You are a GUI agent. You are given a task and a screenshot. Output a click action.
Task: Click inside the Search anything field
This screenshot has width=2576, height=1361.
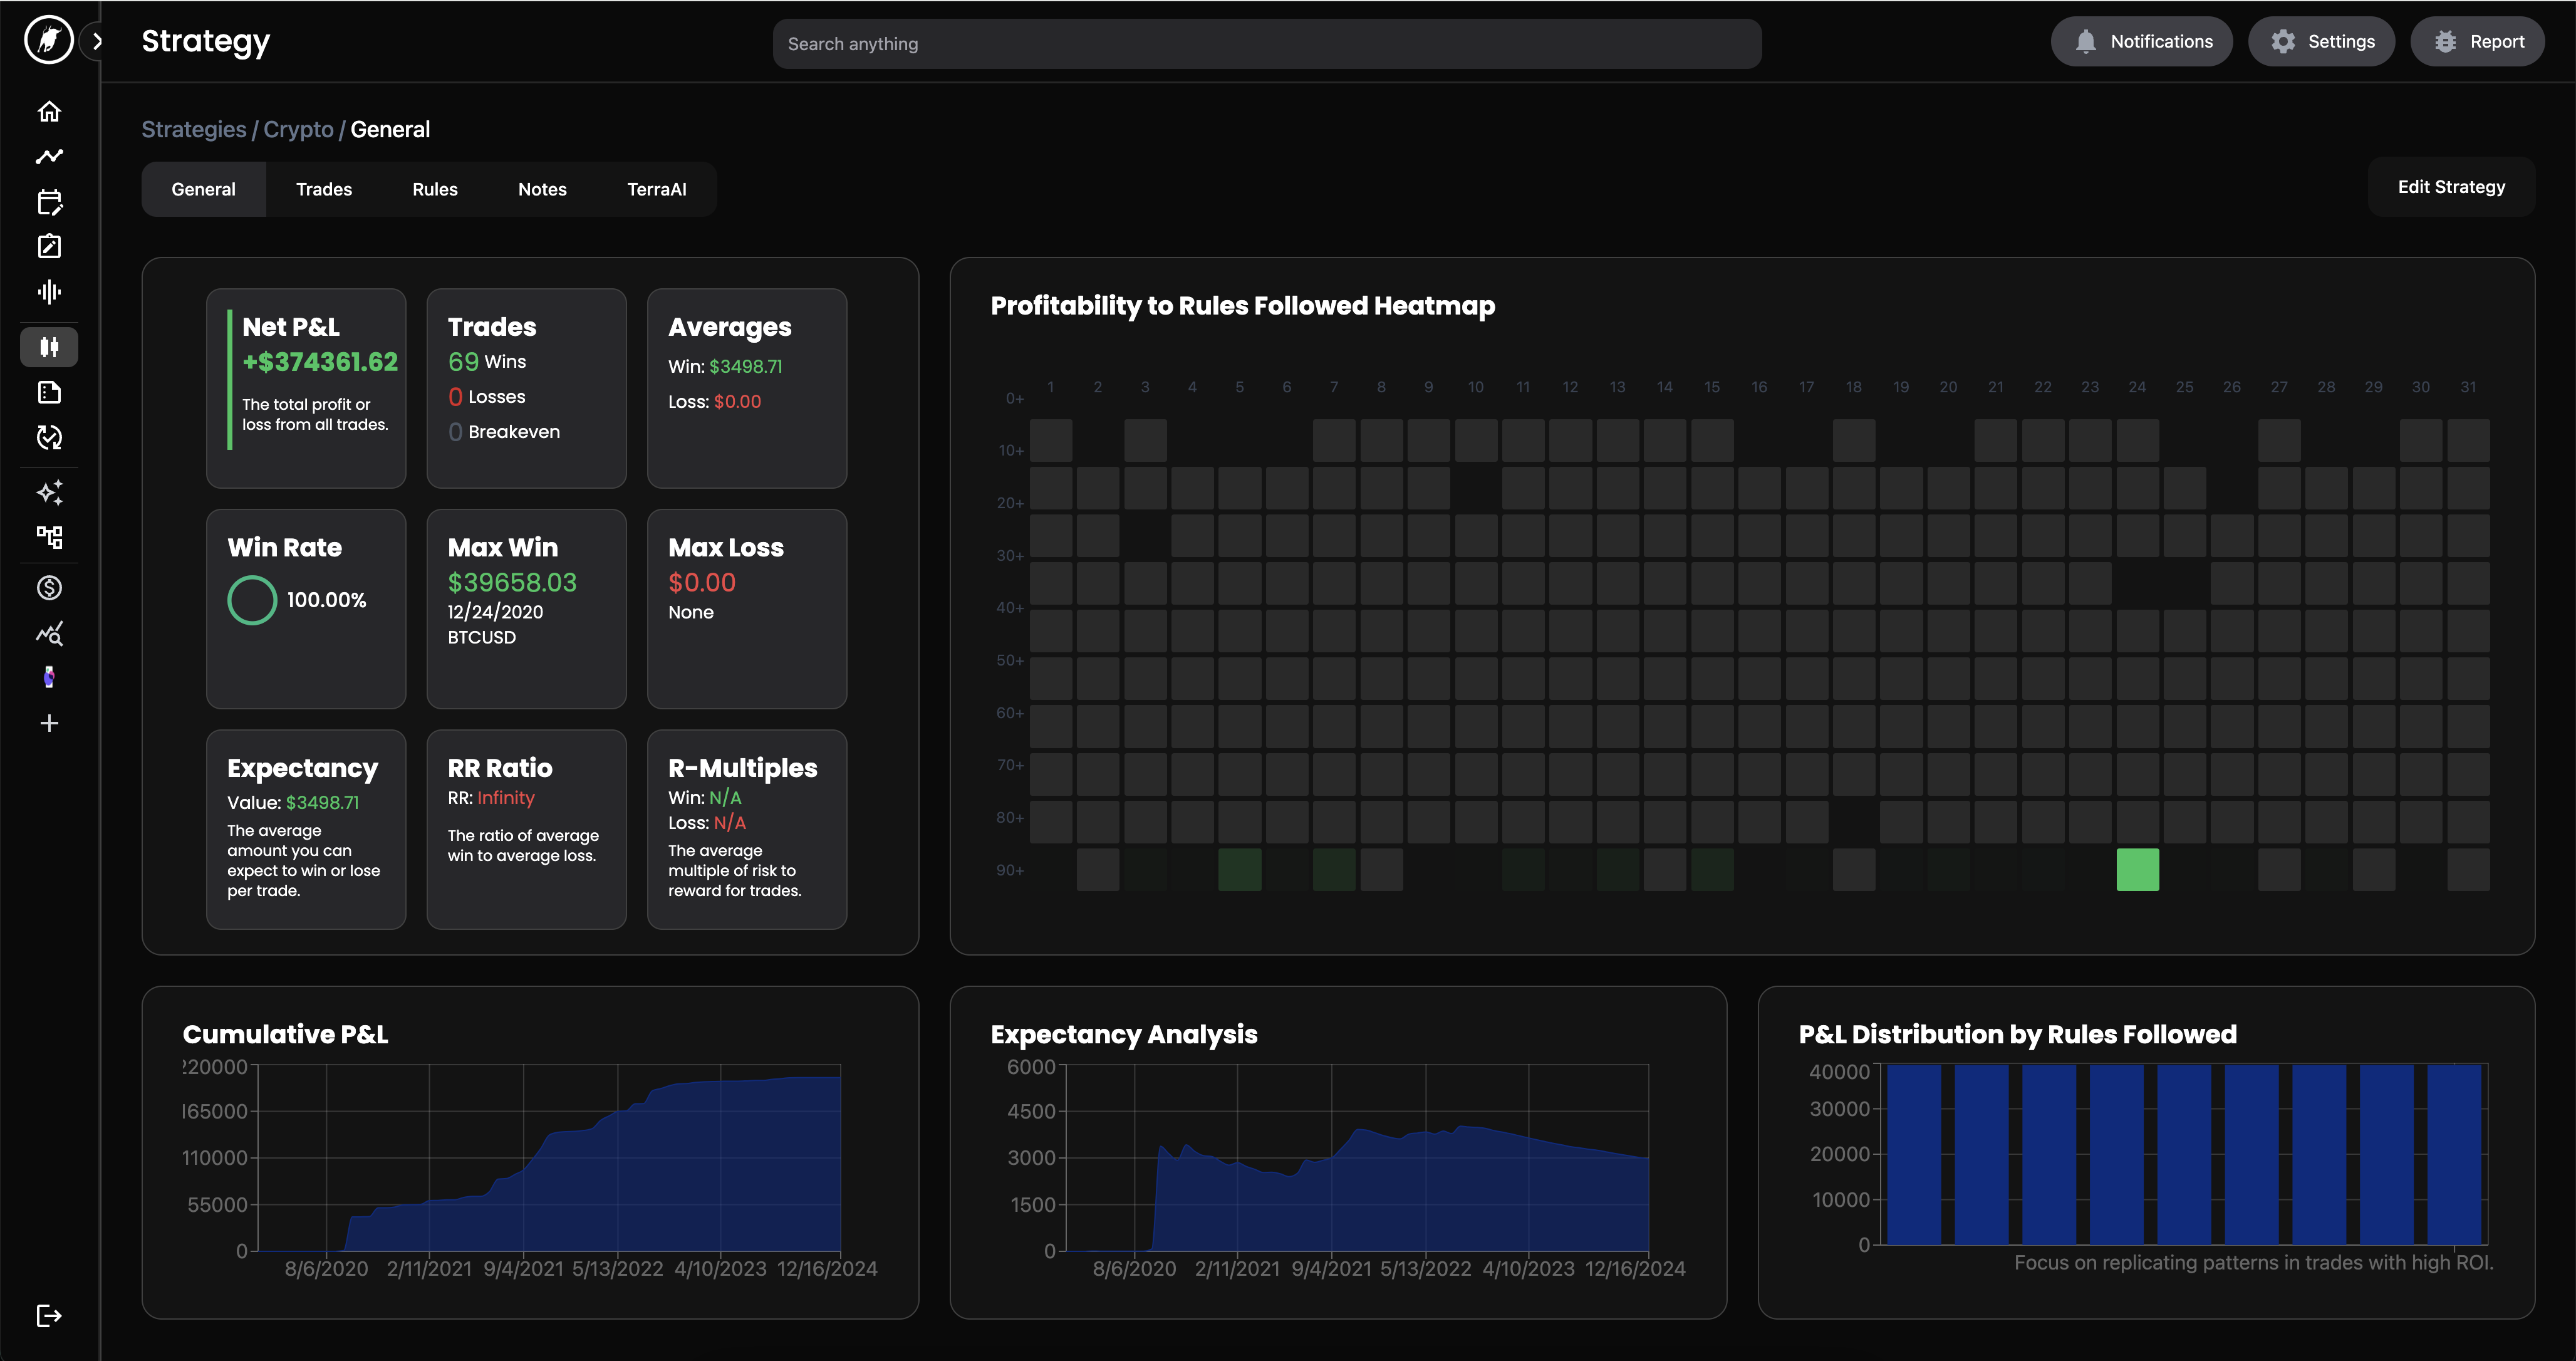tap(1266, 43)
